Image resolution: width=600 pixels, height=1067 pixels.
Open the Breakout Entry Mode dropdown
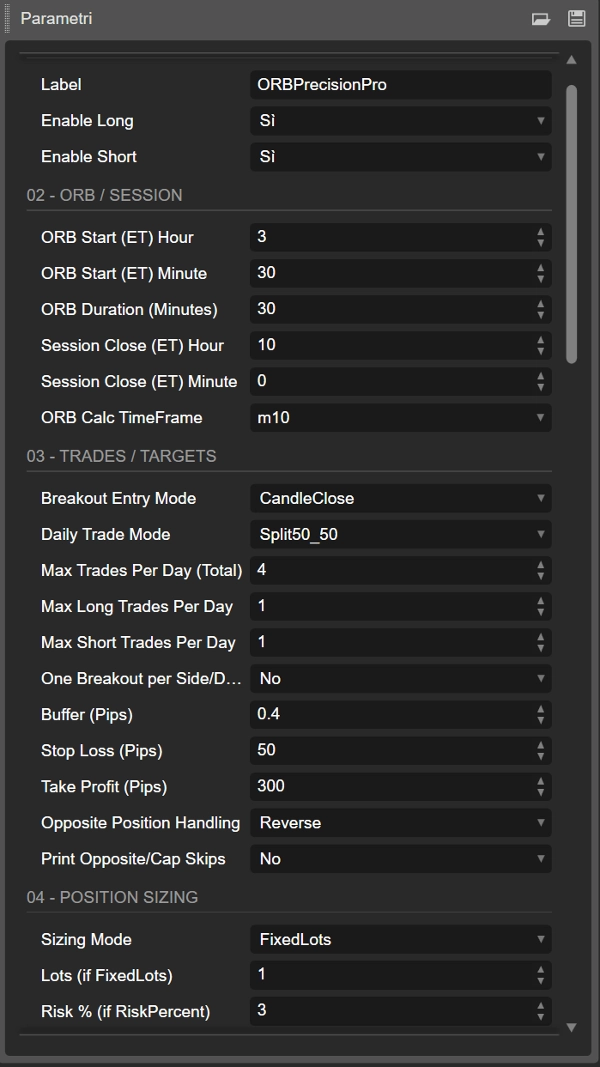400,498
